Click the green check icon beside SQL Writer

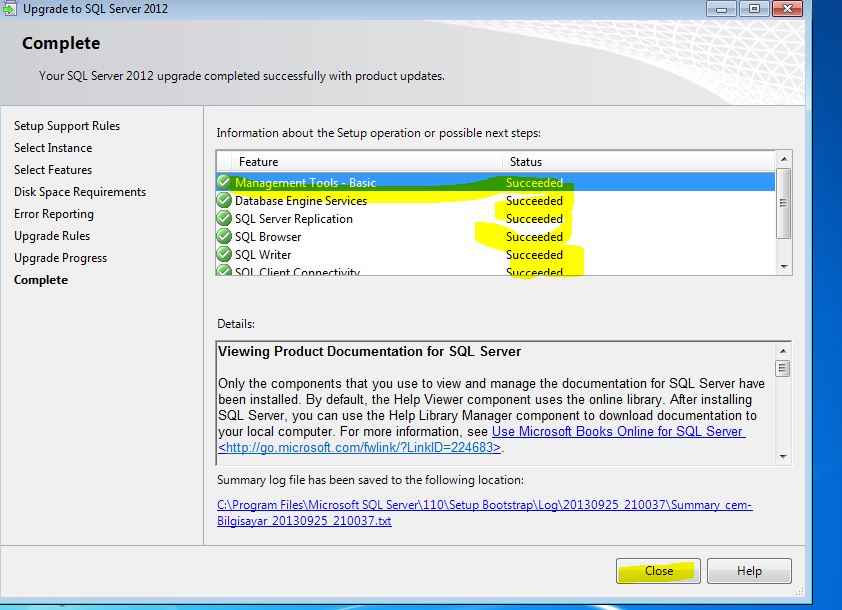(224, 255)
